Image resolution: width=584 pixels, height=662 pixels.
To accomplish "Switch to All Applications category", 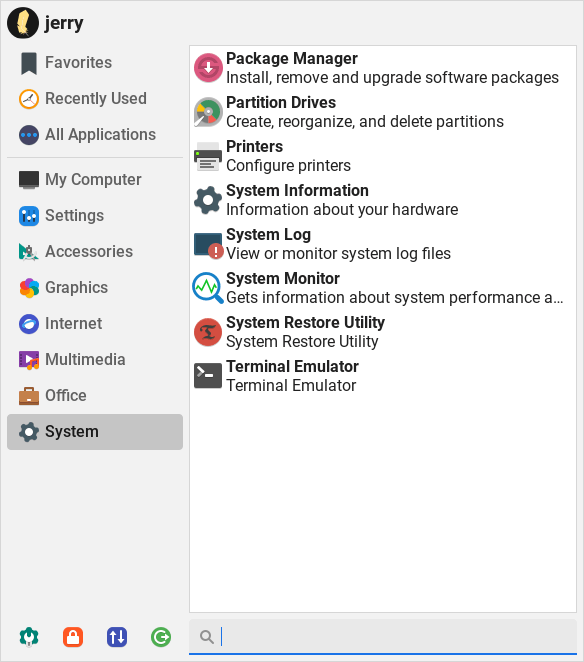I will pyautogui.click(x=95, y=135).
